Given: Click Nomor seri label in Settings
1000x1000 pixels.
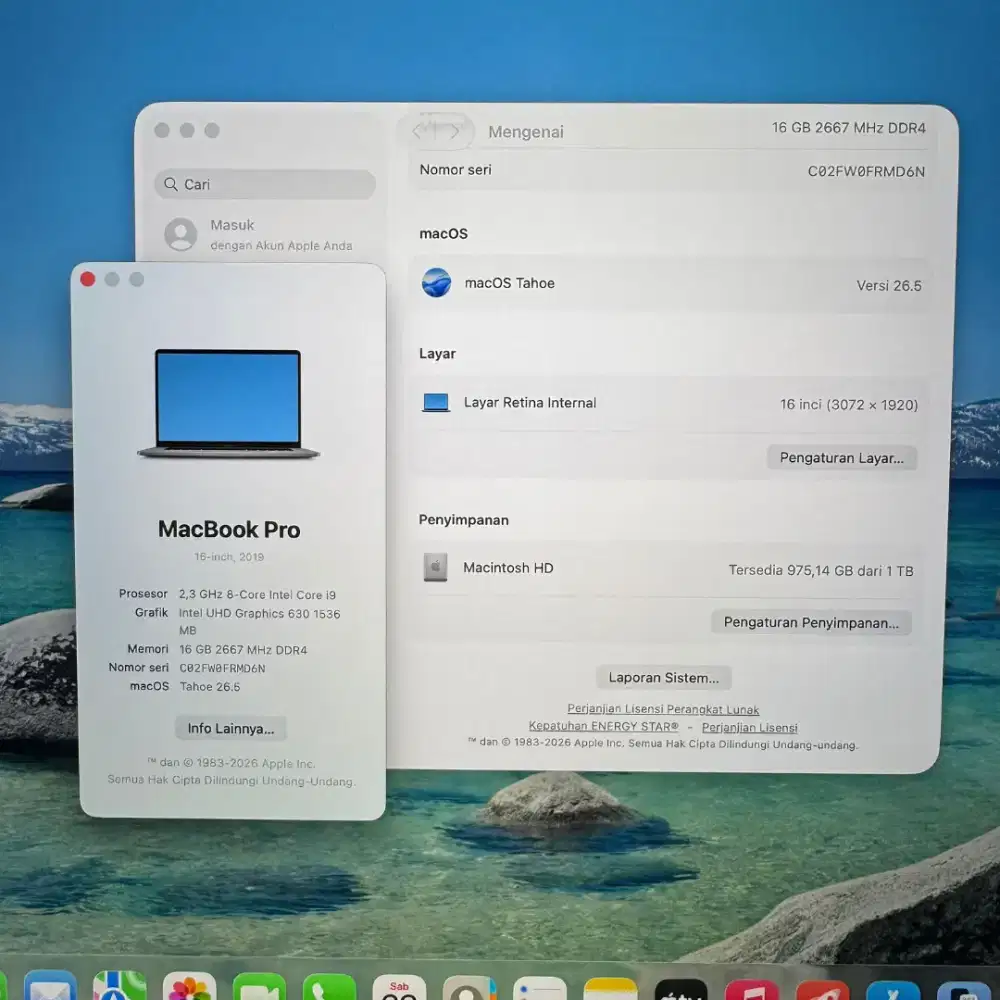Looking at the screenshot, I should tap(455, 170).
